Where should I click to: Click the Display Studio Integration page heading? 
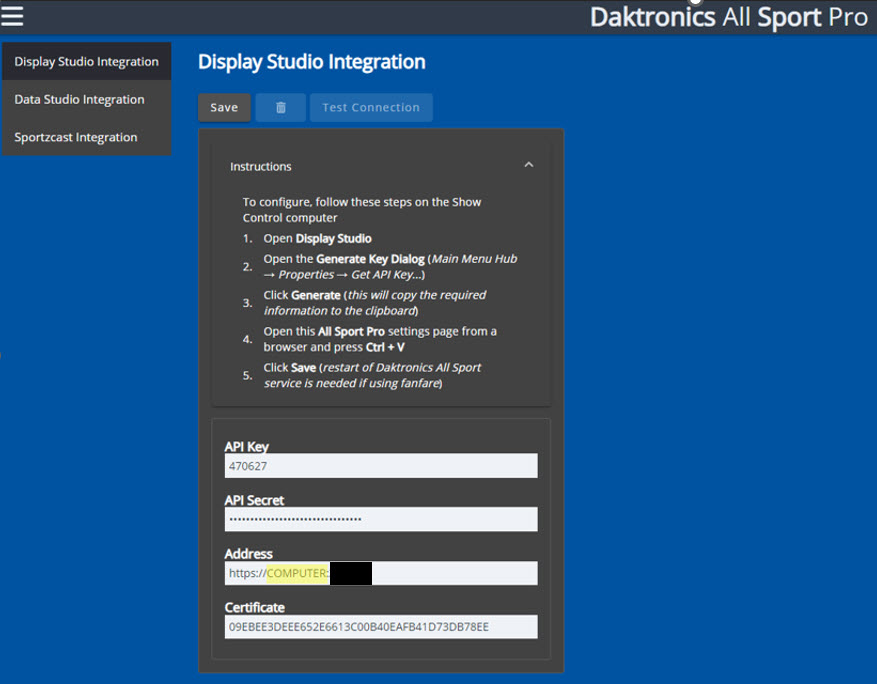click(312, 62)
